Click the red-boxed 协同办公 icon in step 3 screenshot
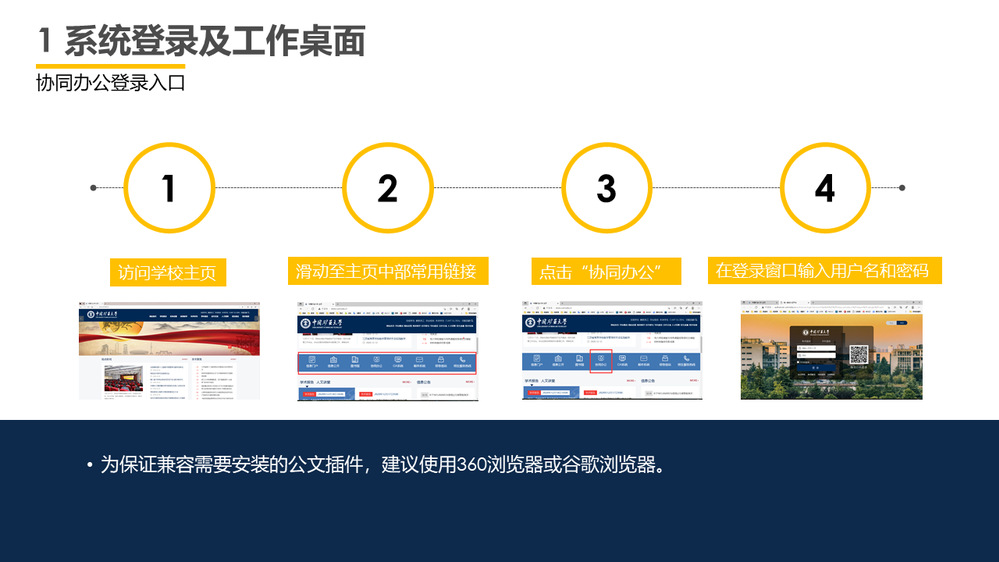Image resolution: width=999 pixels, height=562 pixels. point(600,360)
